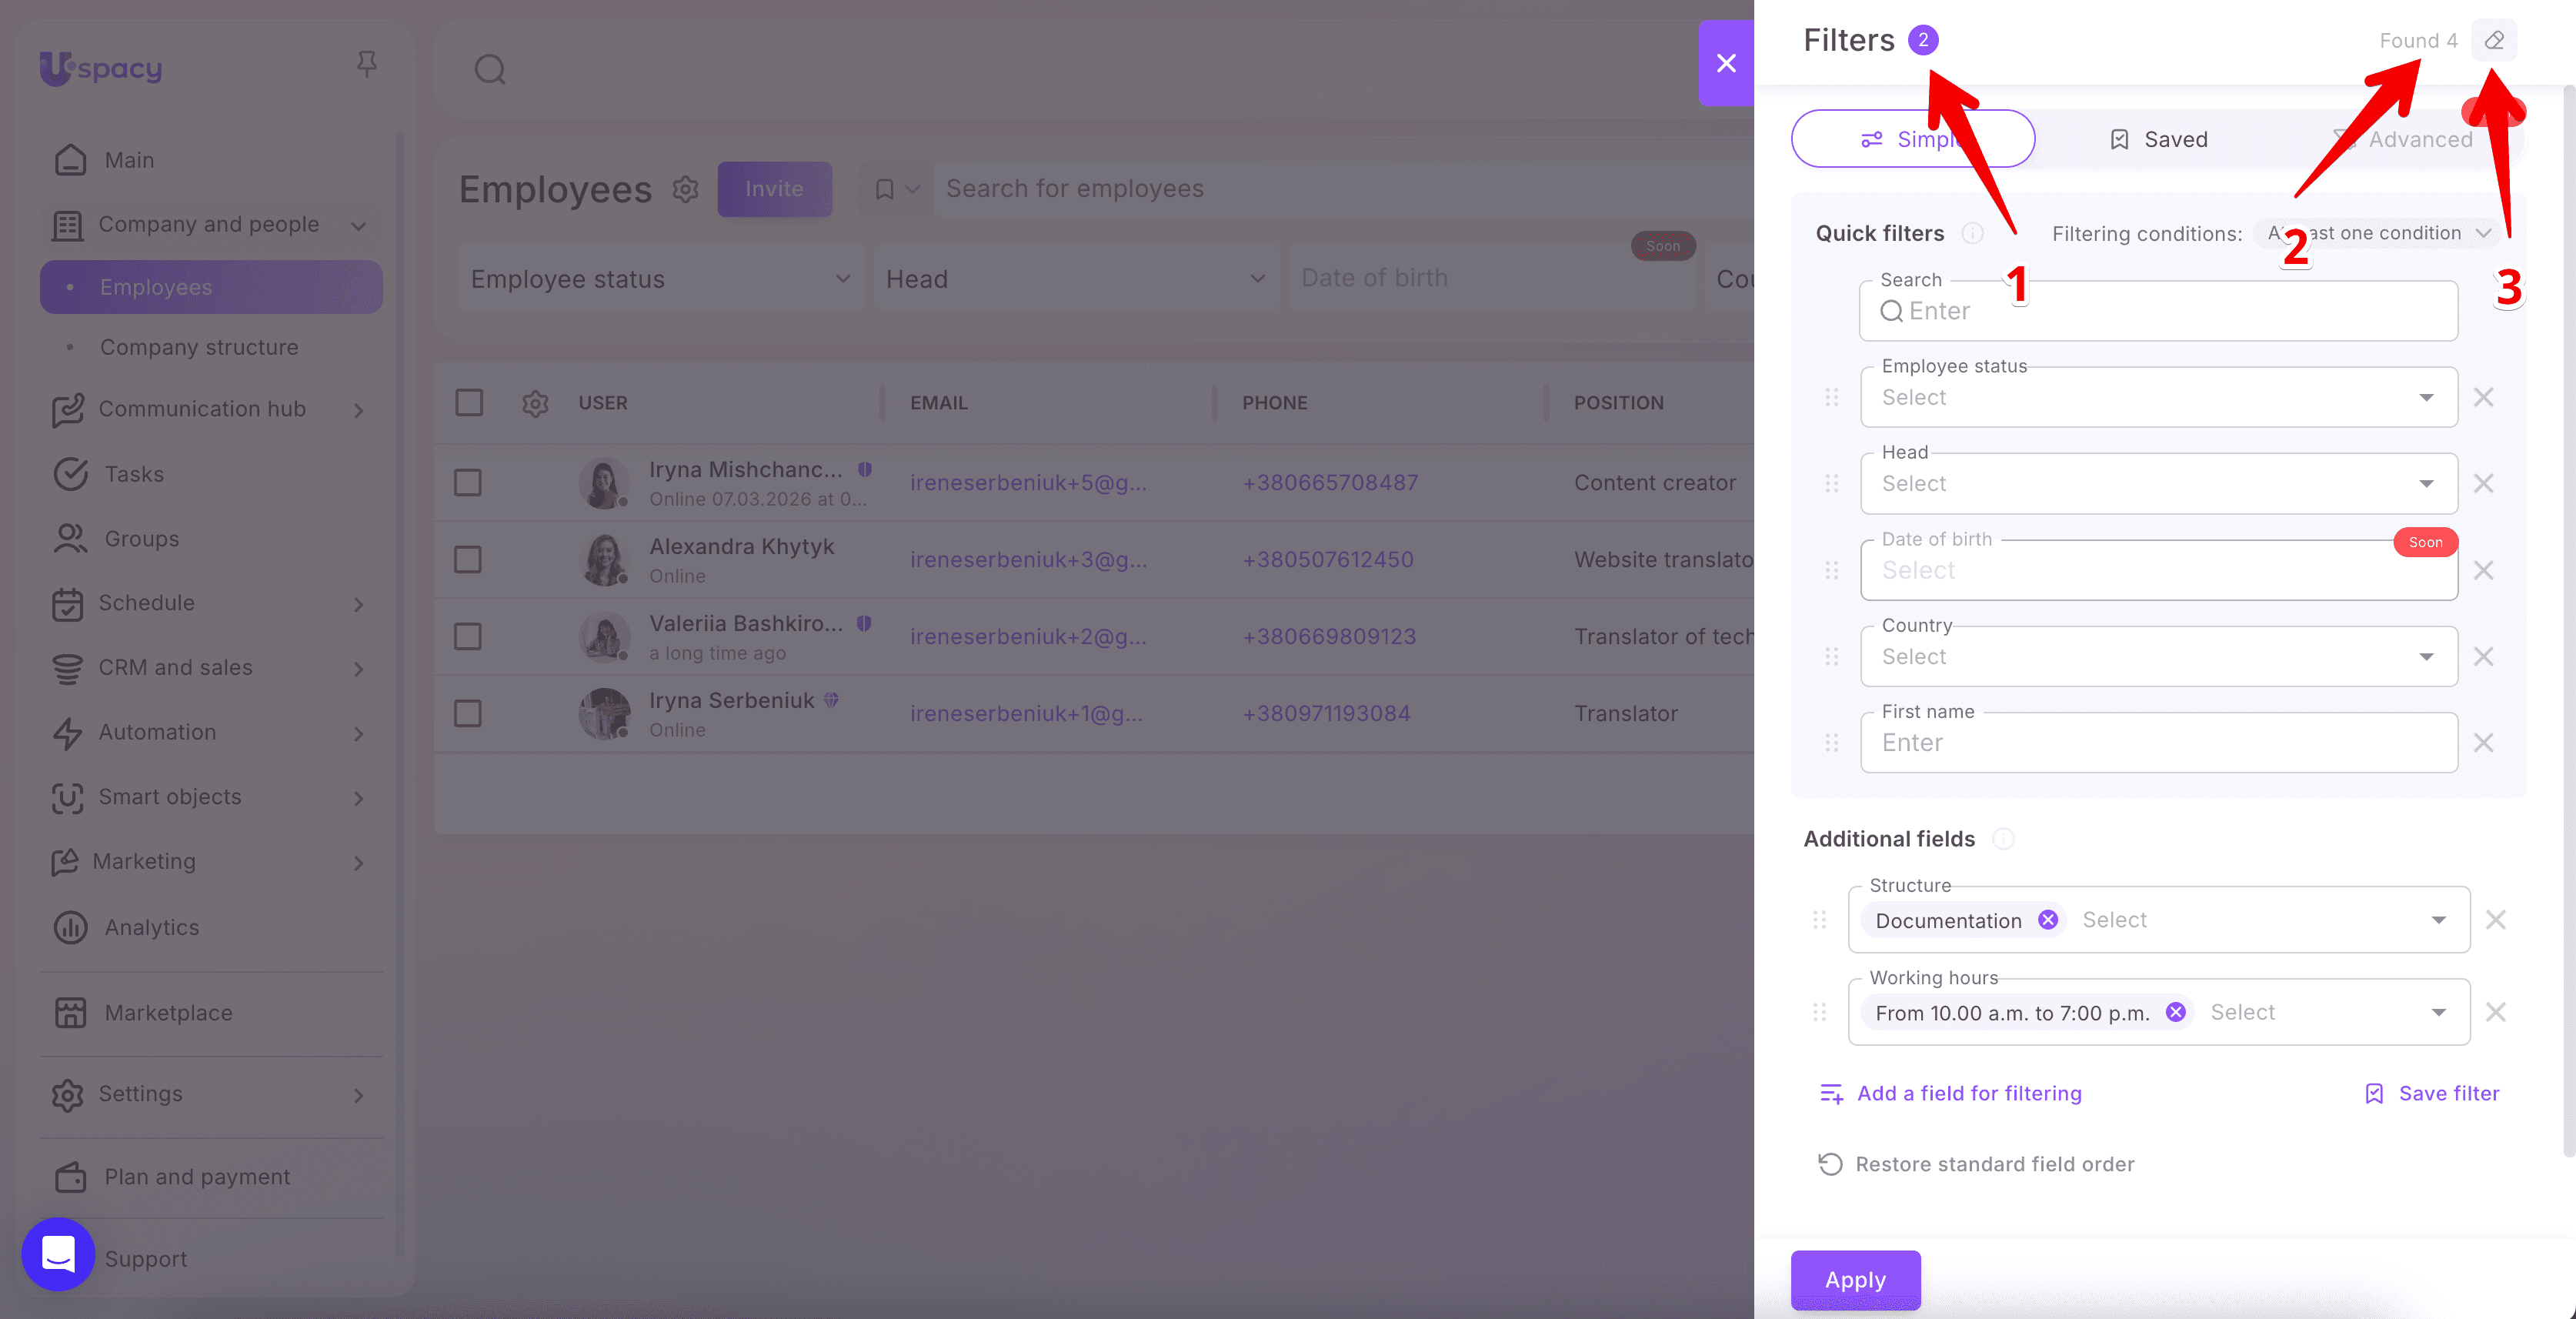
Task: Open the Filtering conditions dropdown
Action: coord(2377,233)
